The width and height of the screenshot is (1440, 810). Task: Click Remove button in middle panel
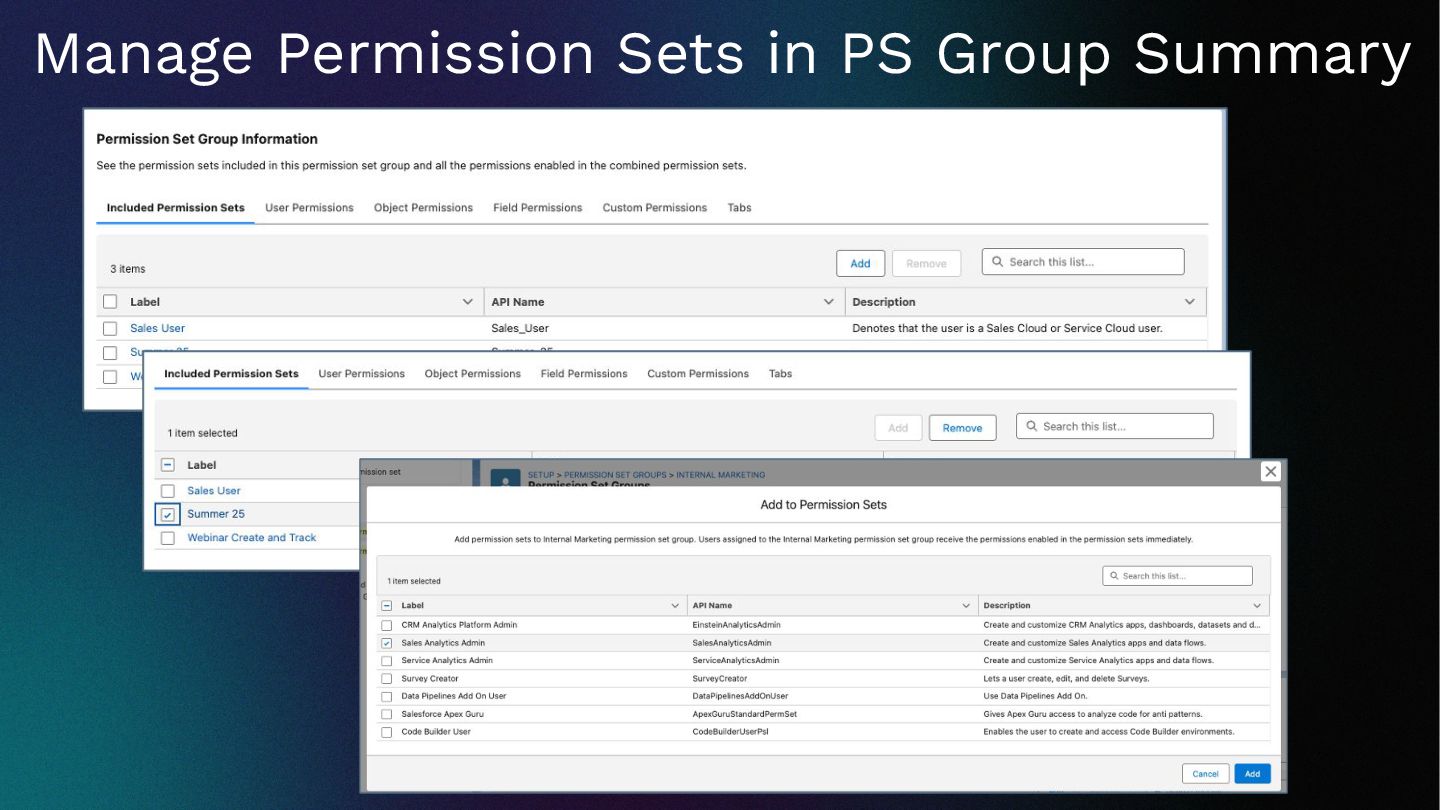pyautogui.click(x=962, y=428)
